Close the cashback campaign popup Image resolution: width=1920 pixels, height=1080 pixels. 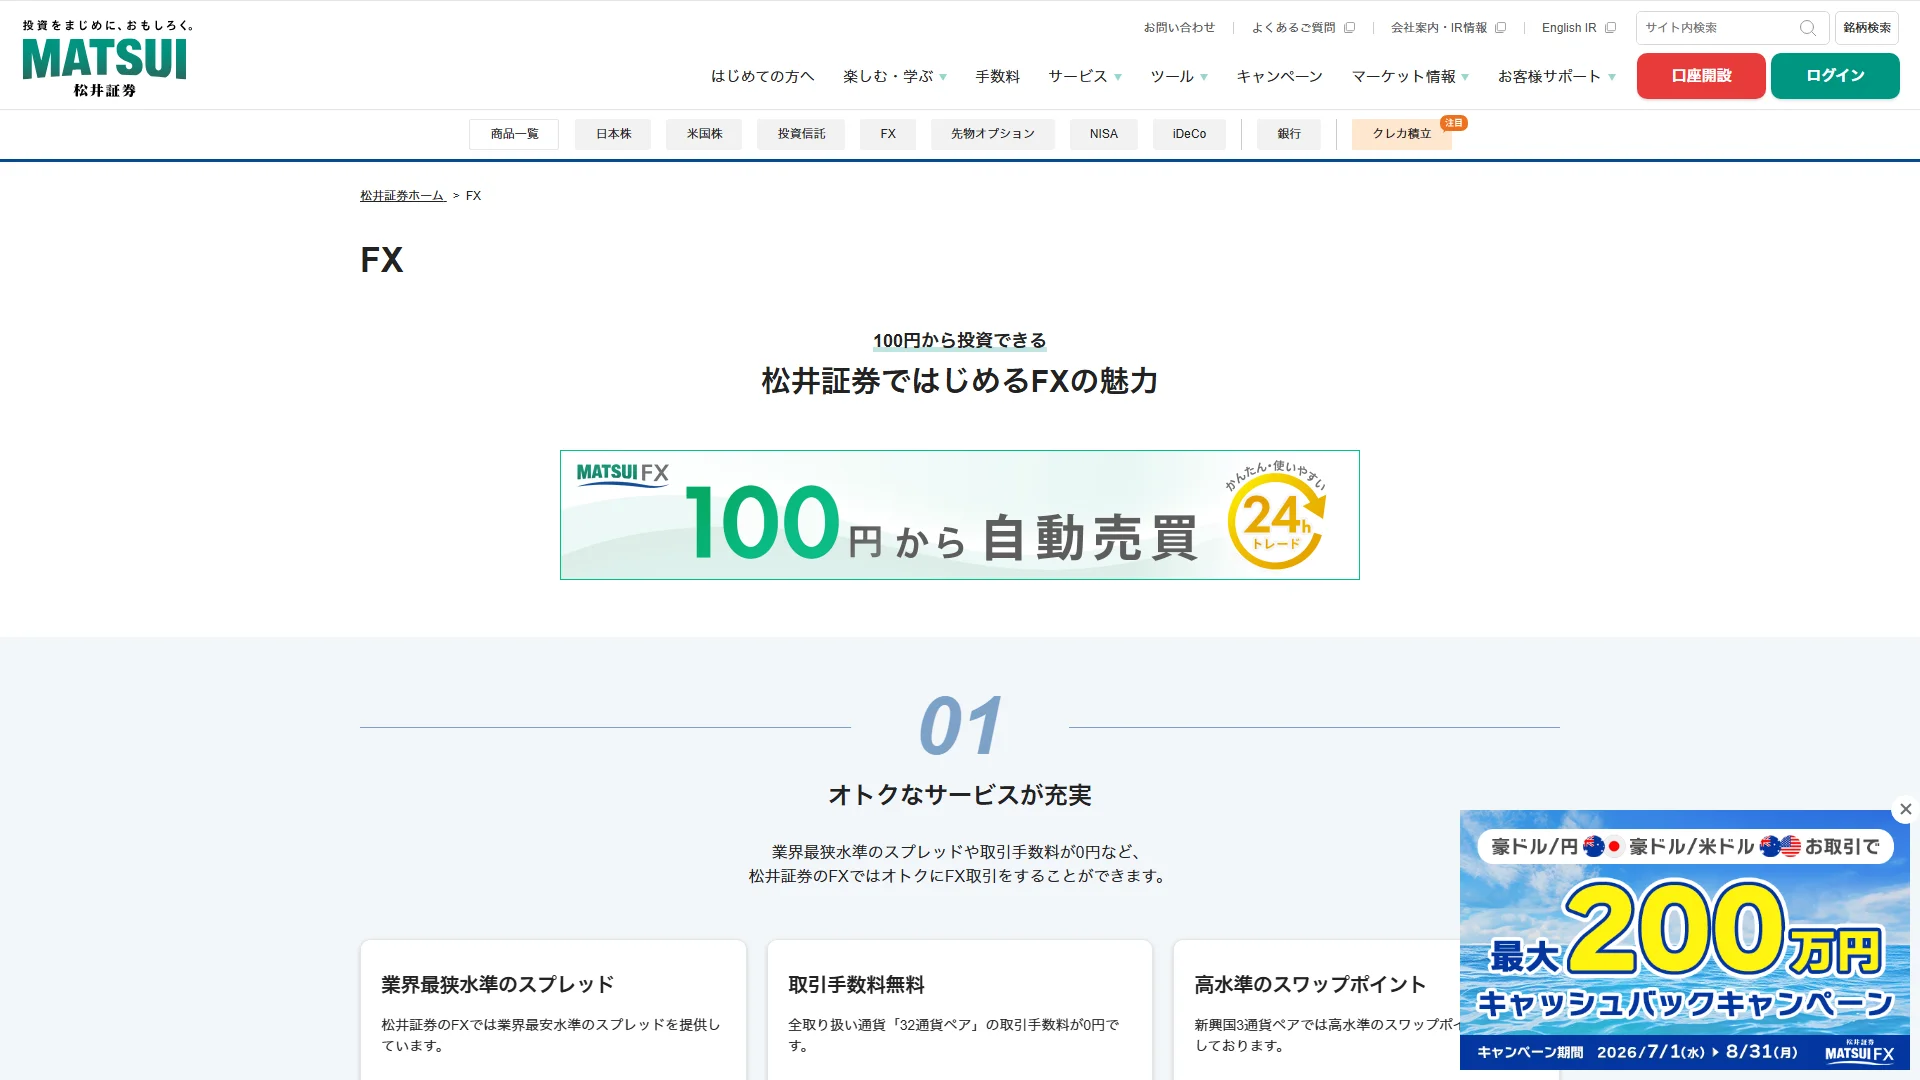point(1905,809)
